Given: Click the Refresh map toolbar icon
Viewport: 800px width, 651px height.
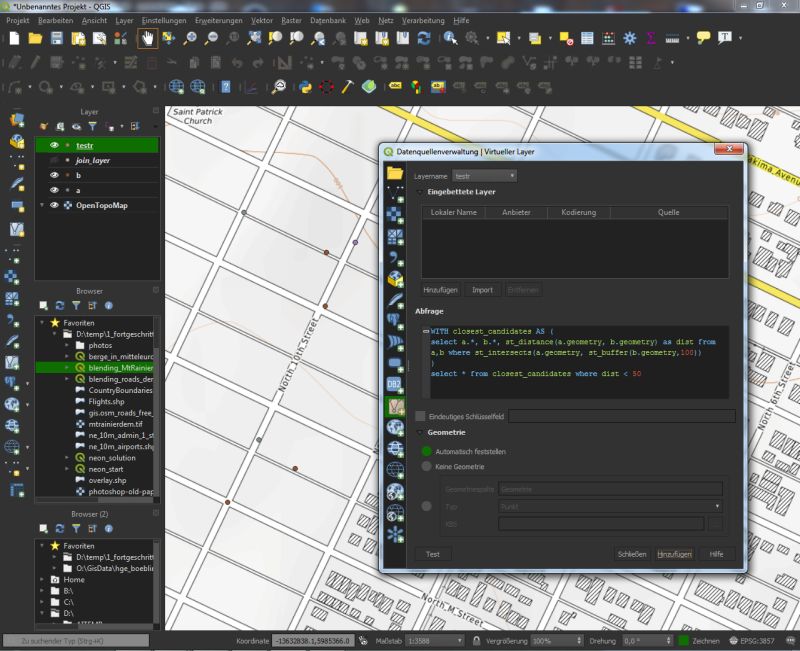Looking at the screenshot, I should [x=424, y=38].
